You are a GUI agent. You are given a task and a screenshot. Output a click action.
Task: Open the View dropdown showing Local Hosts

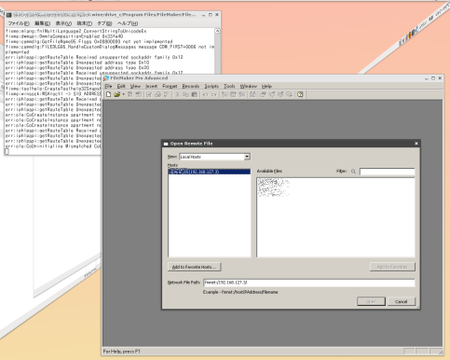point(215,157)
